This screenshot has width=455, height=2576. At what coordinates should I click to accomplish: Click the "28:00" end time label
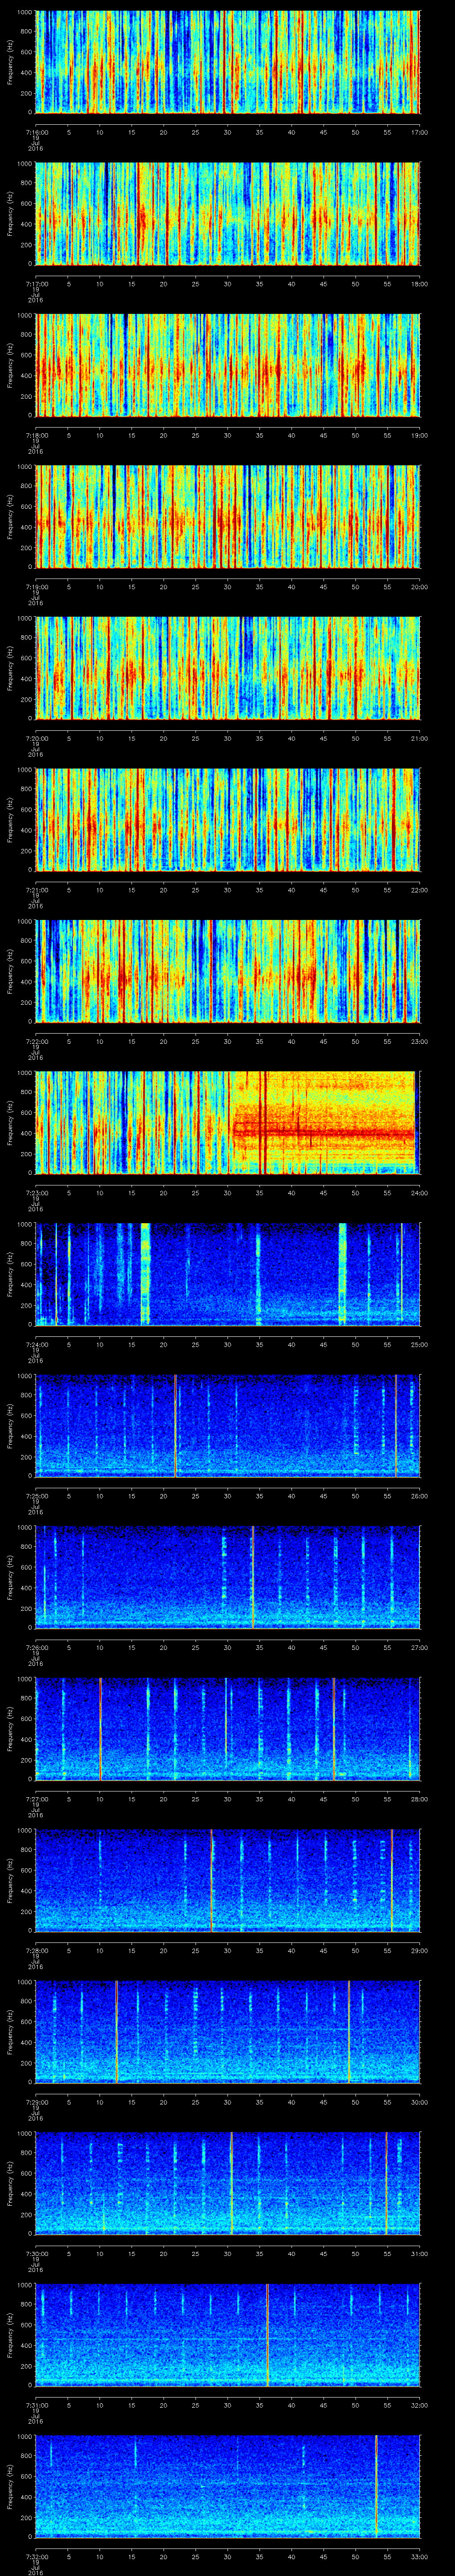point(419,1798)
